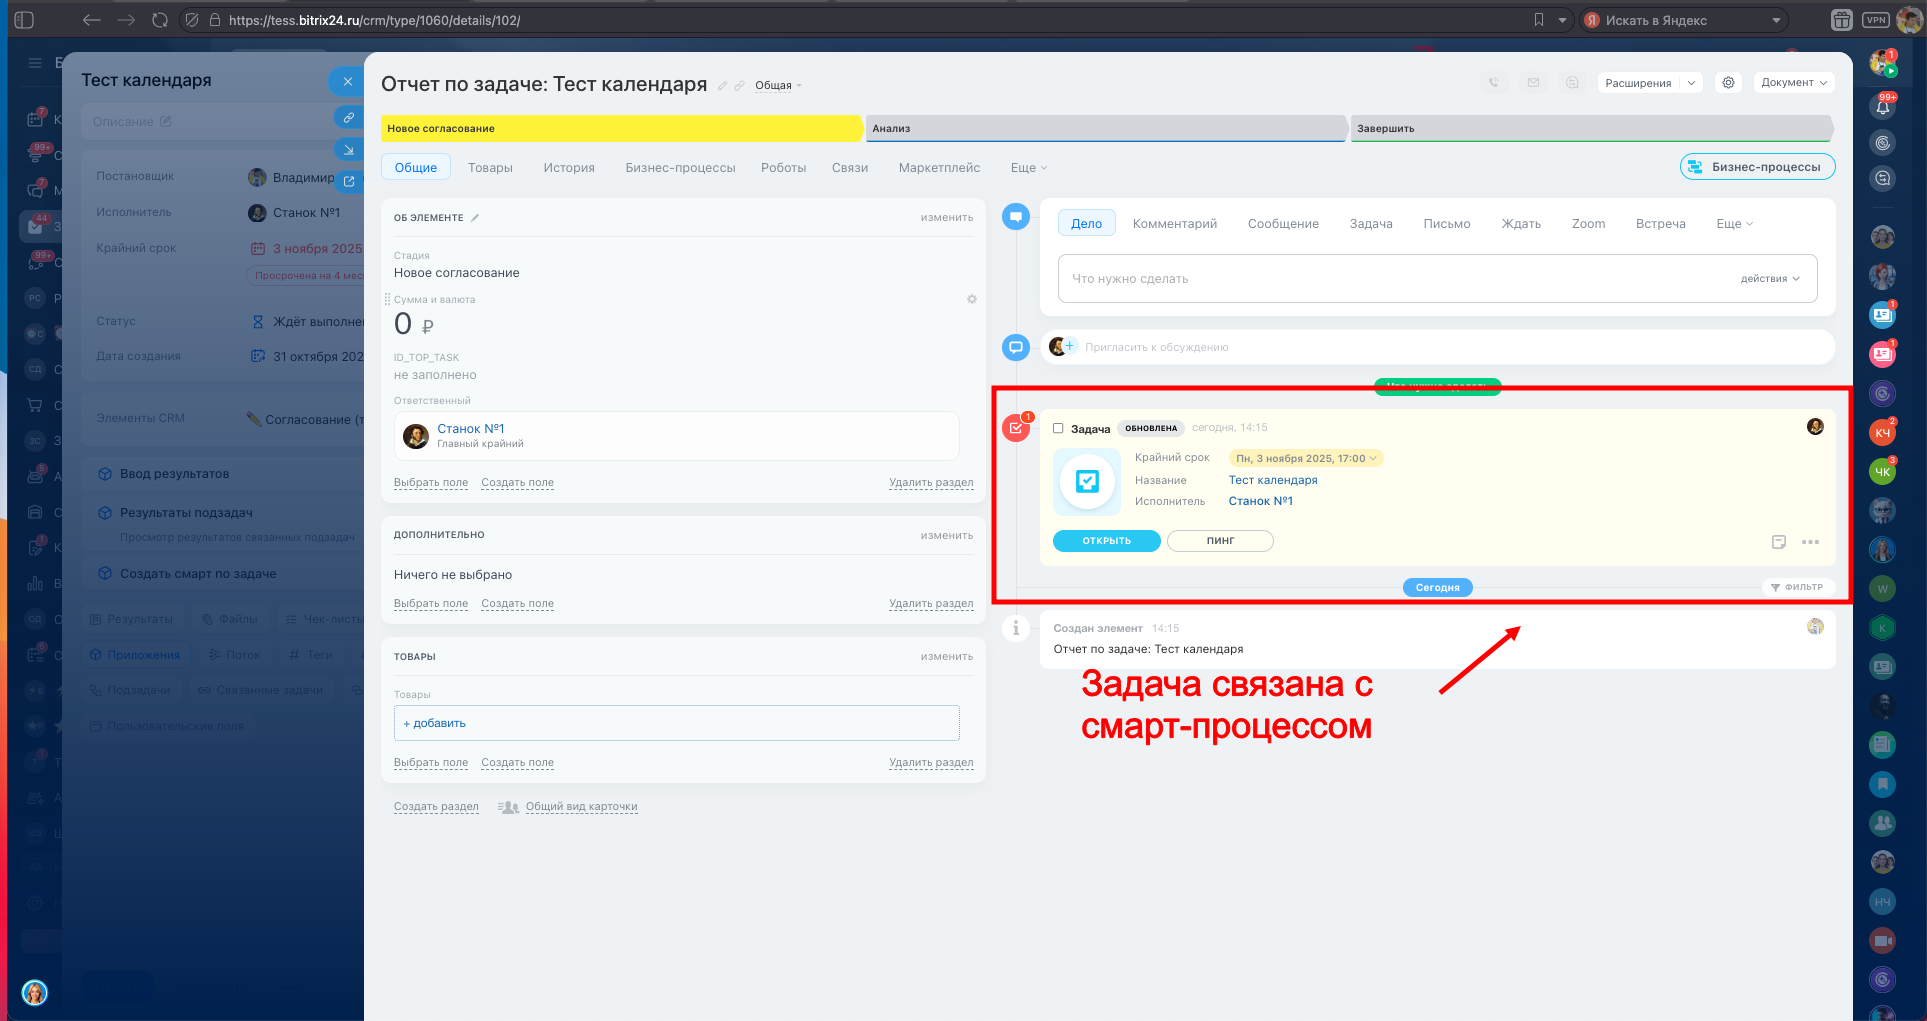Click the ОТКРЫТЬ button
The image size is (1927, 1021).
pyautogui.click(x=1106, y=541)
